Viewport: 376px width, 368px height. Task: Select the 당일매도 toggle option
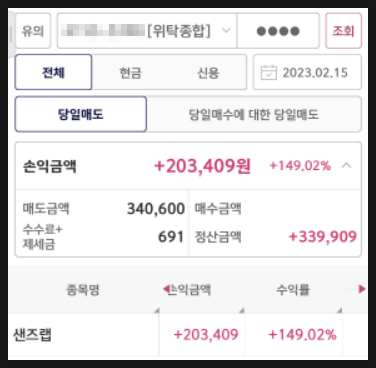[81, 114]
